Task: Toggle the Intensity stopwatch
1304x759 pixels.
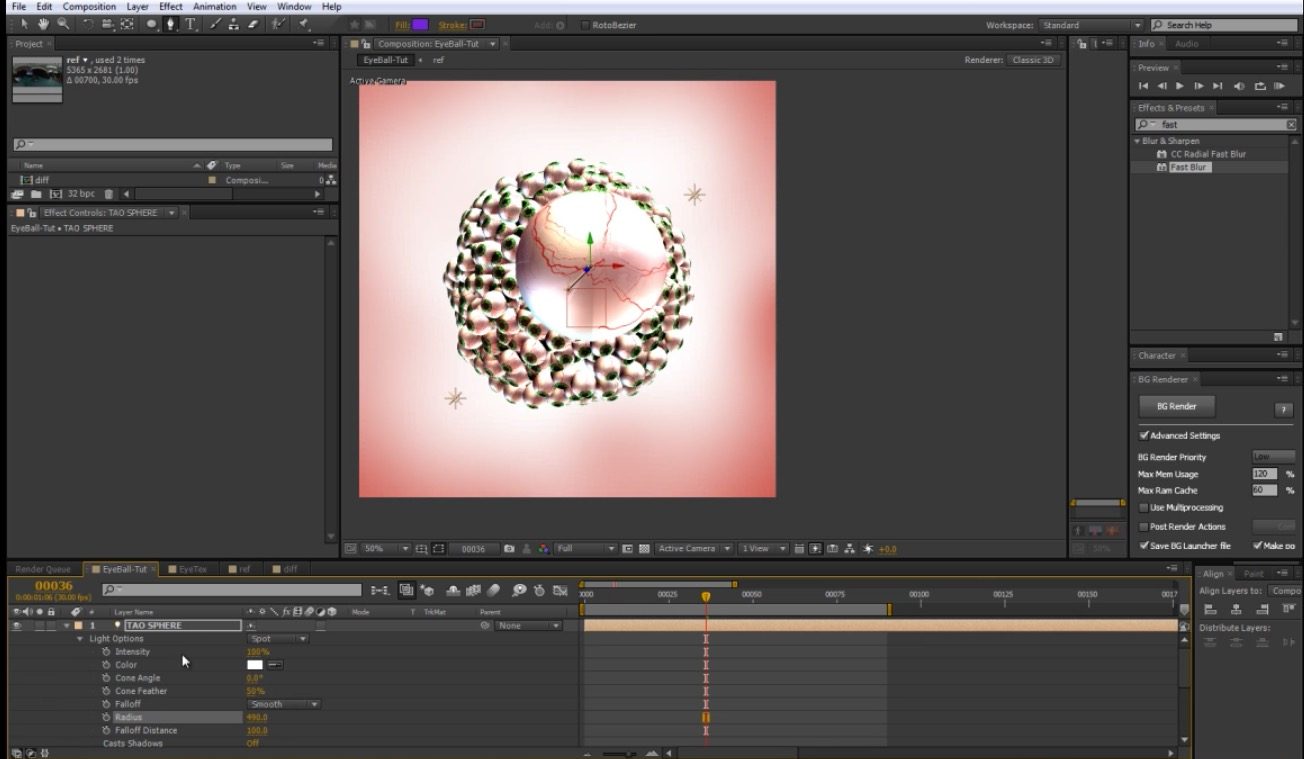Action: (106, 652)
